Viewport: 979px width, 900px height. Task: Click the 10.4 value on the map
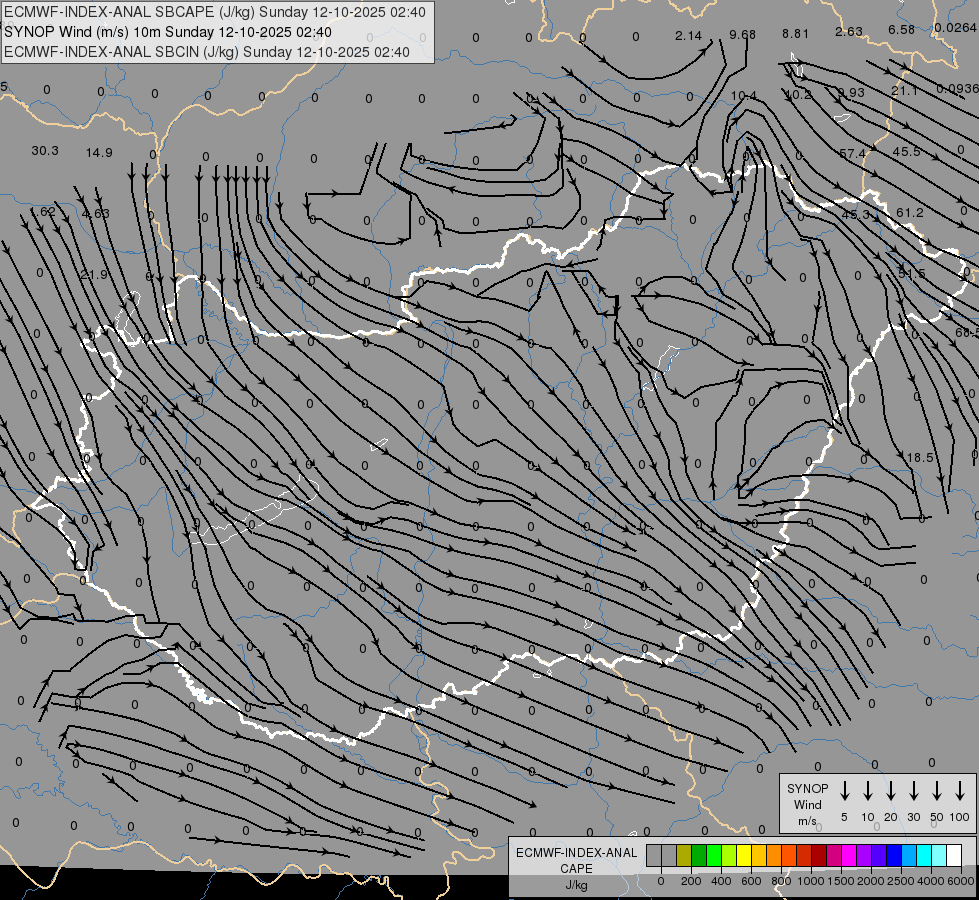coord(744,96)
